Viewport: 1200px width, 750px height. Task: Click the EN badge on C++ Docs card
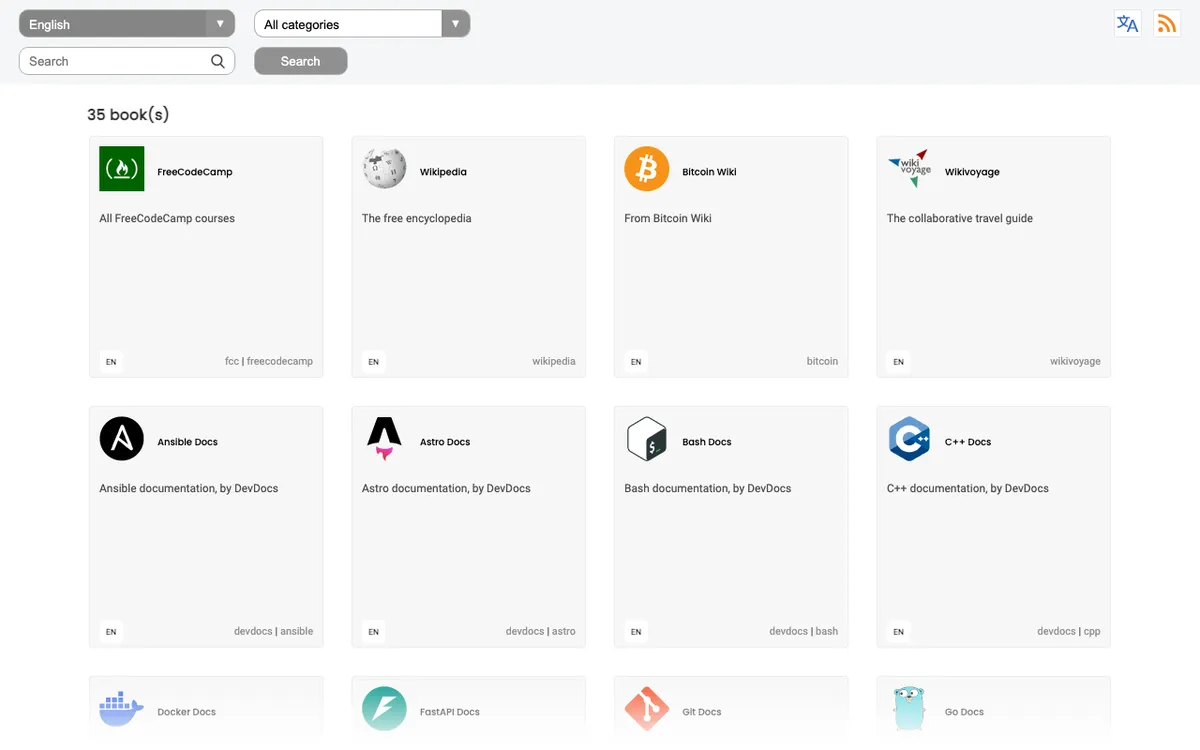coord(898,631)
